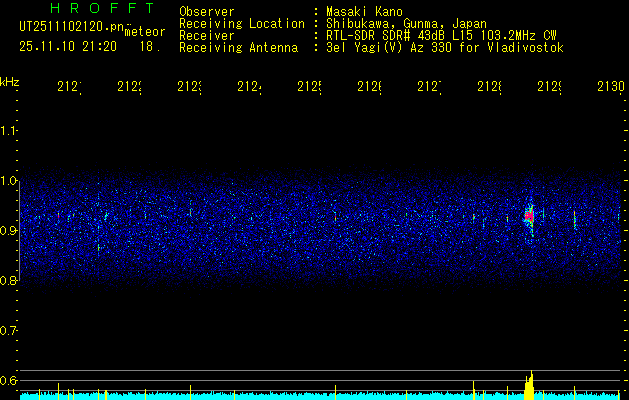Click the 'Receiving Antenna' label
Screen dimensions: 629x400
tap(239, 48)
